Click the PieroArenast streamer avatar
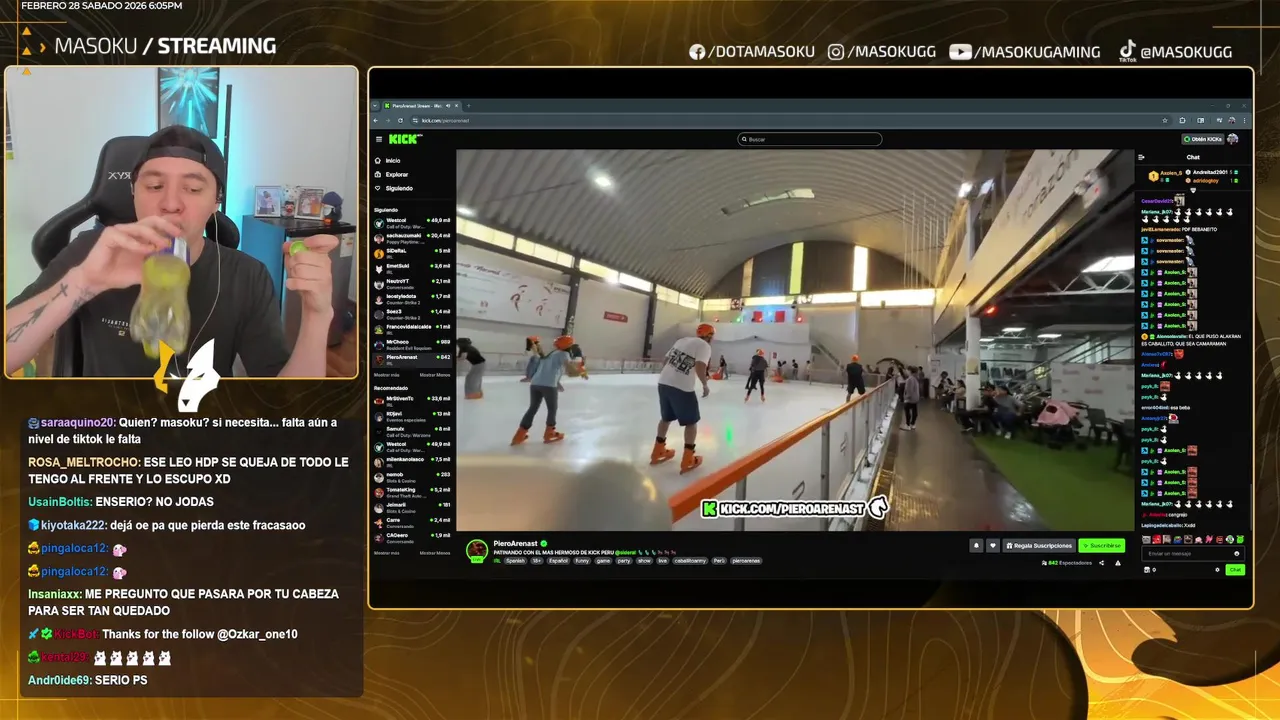 (477, 550)
